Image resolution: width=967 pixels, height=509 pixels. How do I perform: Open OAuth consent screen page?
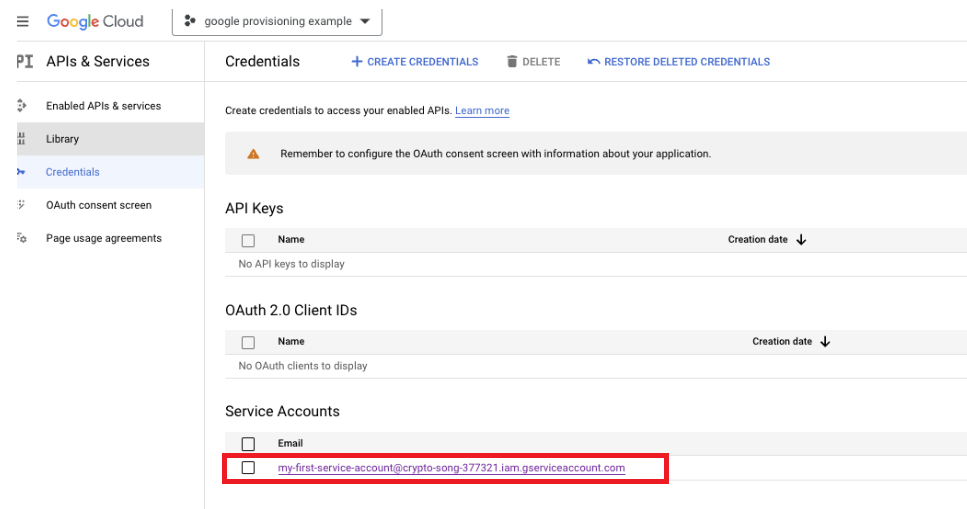(99, 205)
